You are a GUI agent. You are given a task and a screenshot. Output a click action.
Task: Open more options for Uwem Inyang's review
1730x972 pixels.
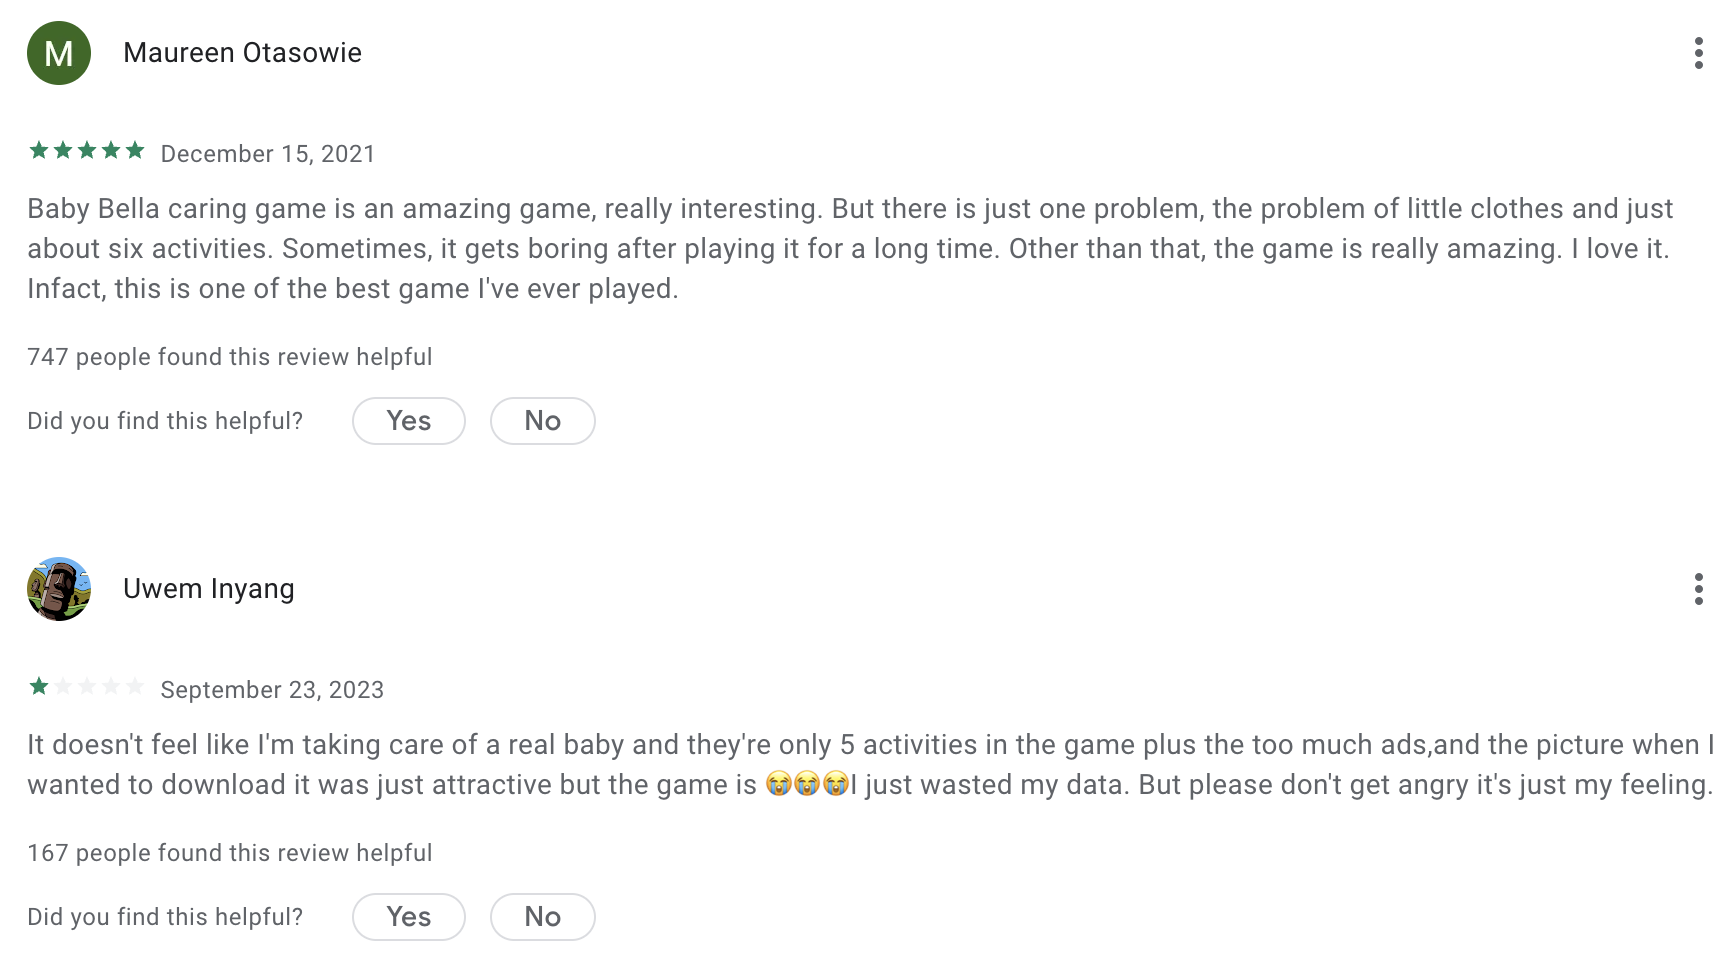pyautogui.click(x=1698, y=589)
